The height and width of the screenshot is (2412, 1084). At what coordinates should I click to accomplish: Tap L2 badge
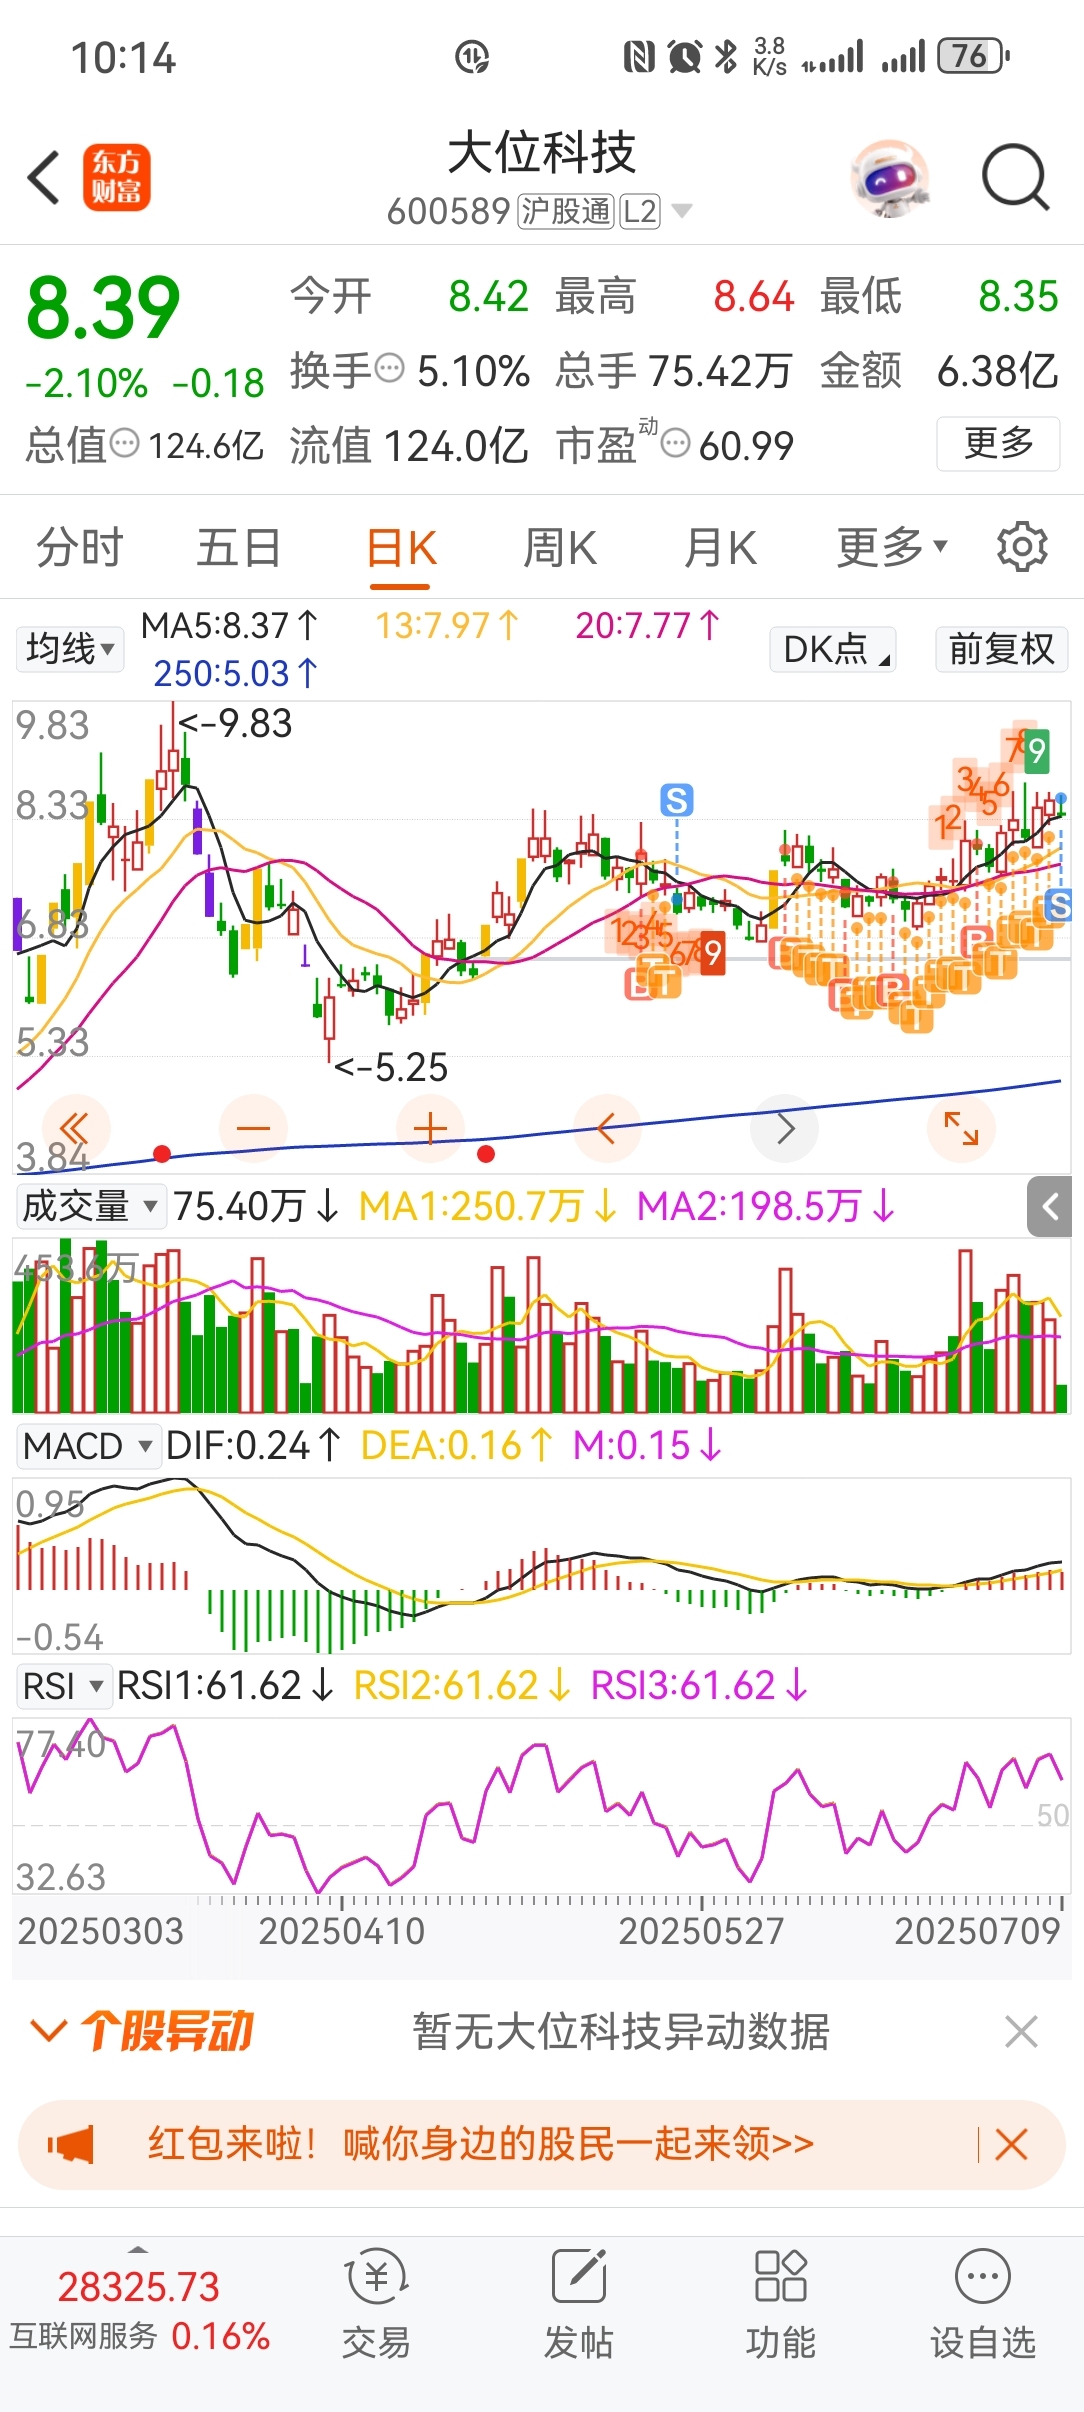pyautogui.click(x=640, y=211)
